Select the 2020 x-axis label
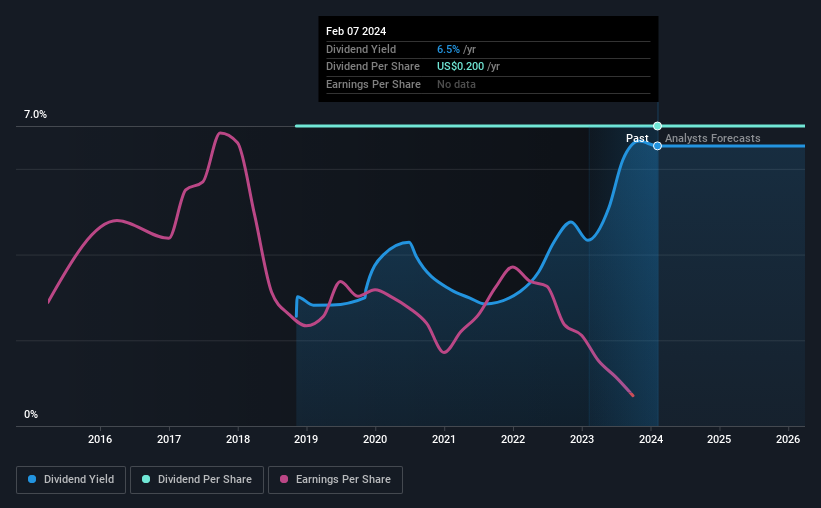Image resolution: width=821 pixels, height=508 pixels. pyautogui.click(x=375, y=439)
